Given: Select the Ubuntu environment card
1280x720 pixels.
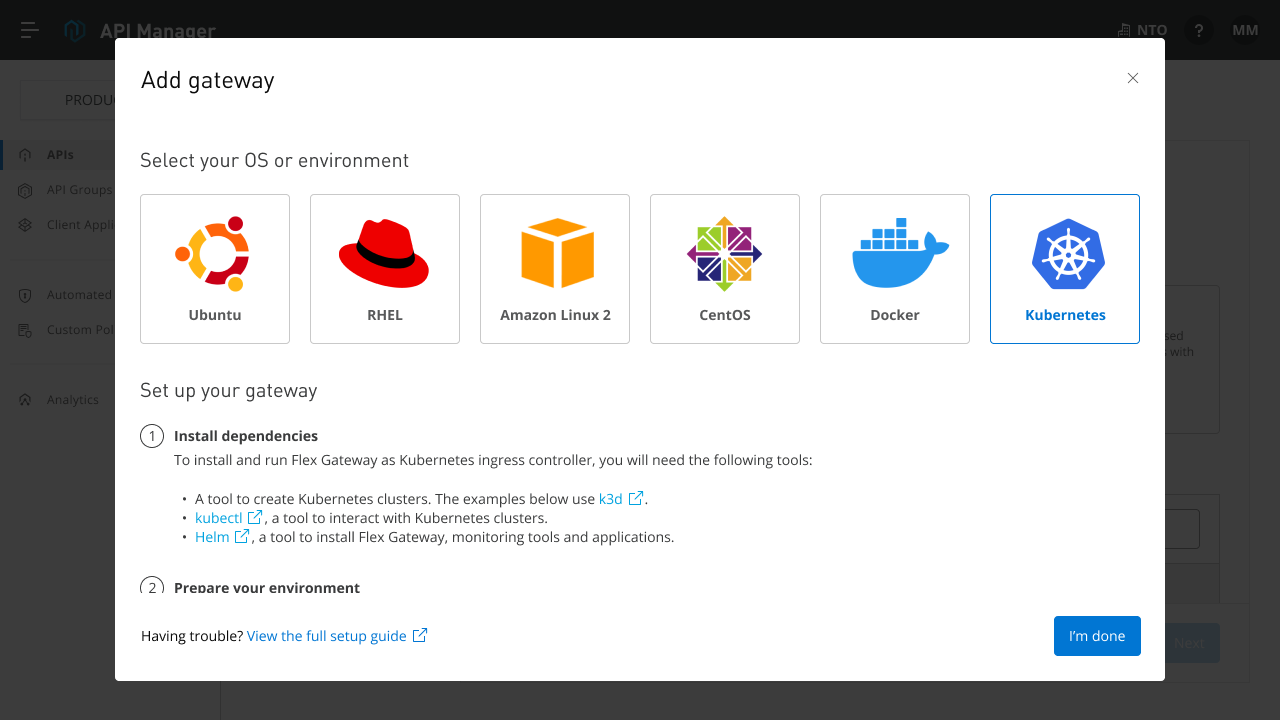Looking at the screenshot, I should point(215,269).
